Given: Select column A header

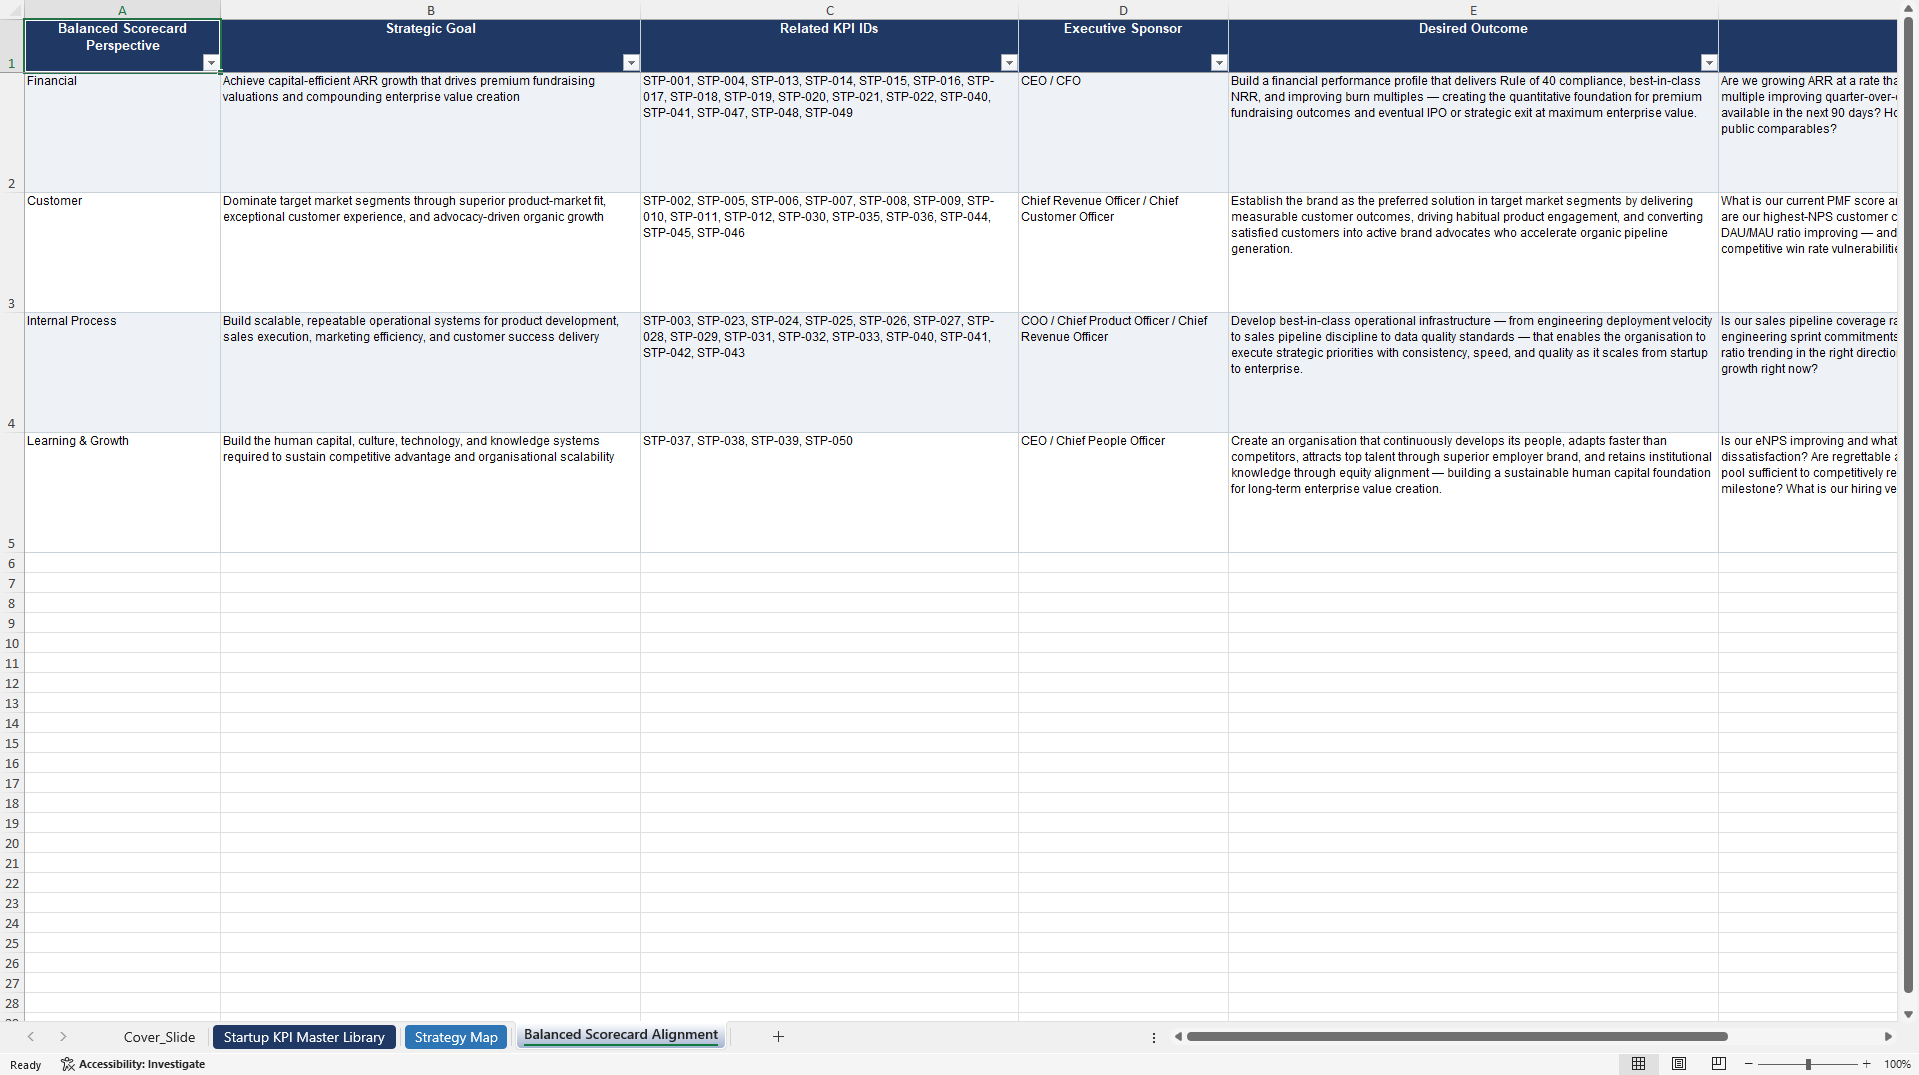Looking at the screenshot, I should tap(122, 10).
